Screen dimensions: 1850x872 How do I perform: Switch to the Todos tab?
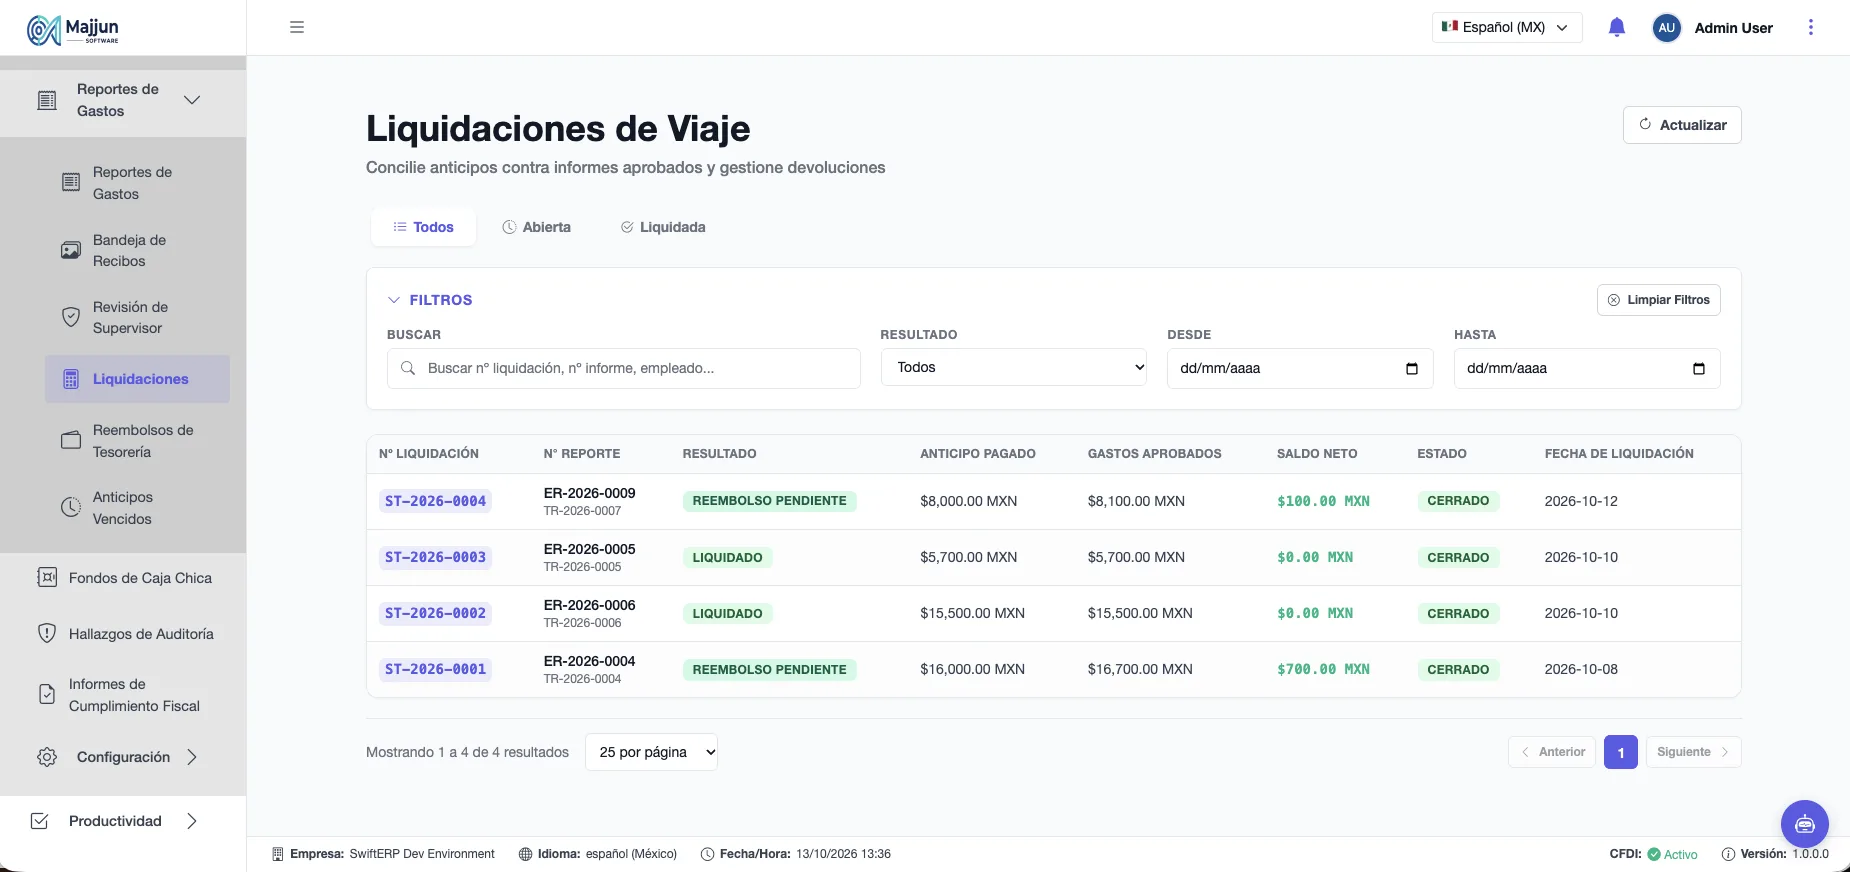click(423, 227)
